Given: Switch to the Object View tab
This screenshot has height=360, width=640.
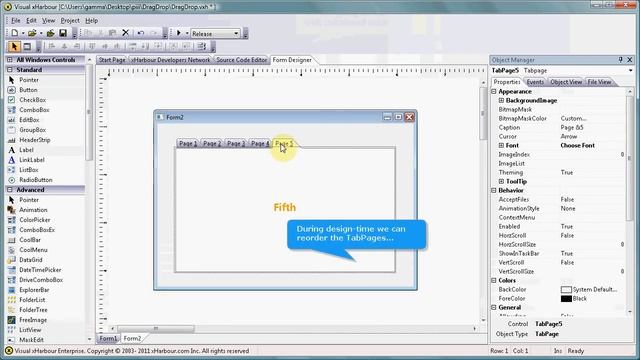Looking at the screenshot, I should 566,82.
